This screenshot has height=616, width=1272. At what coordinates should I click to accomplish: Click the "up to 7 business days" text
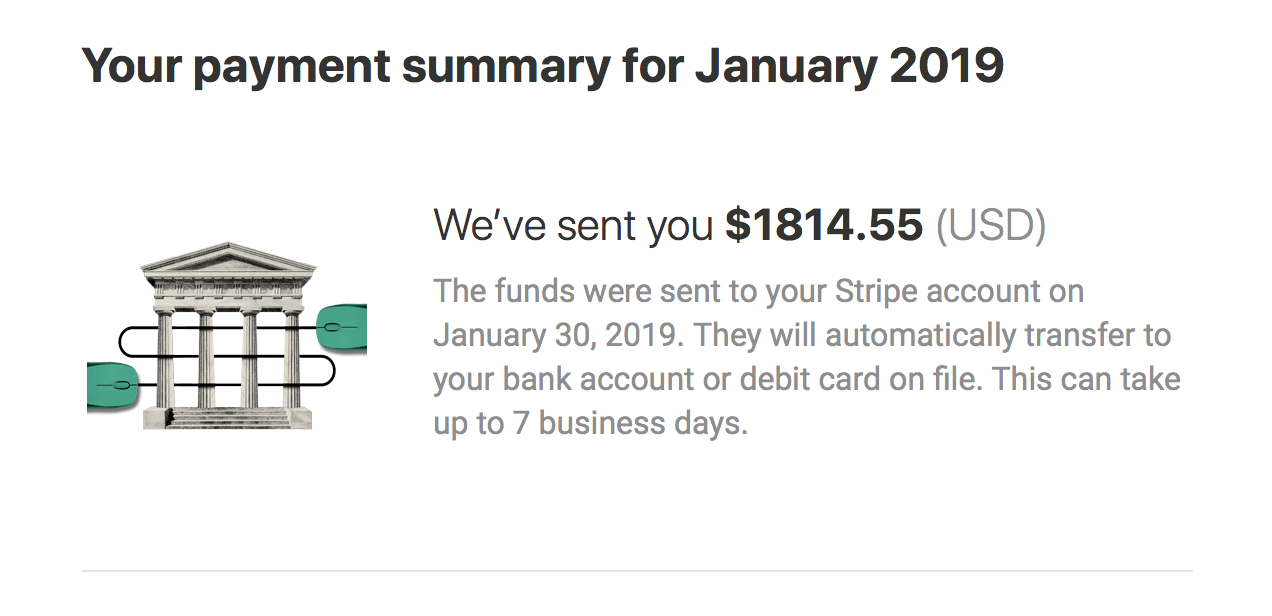pos(590,423)
